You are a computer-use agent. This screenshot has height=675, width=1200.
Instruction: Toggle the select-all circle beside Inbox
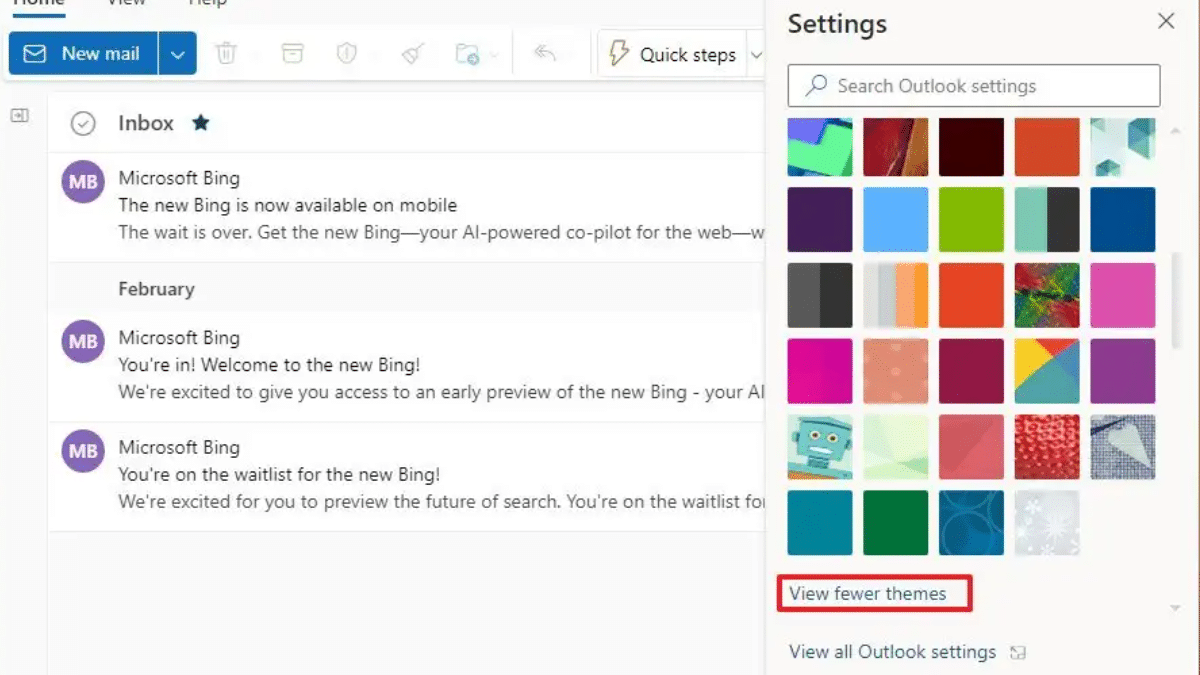83,123
